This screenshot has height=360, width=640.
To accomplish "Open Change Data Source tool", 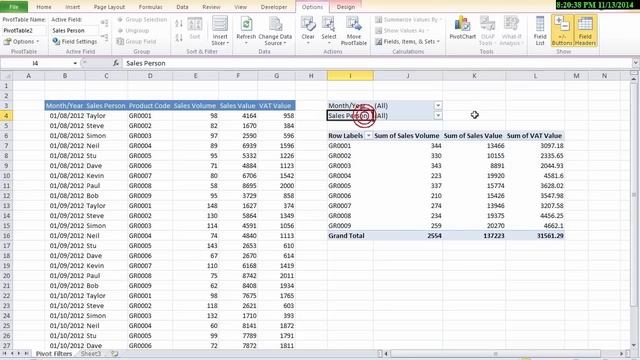I will (x=275, y=31).
